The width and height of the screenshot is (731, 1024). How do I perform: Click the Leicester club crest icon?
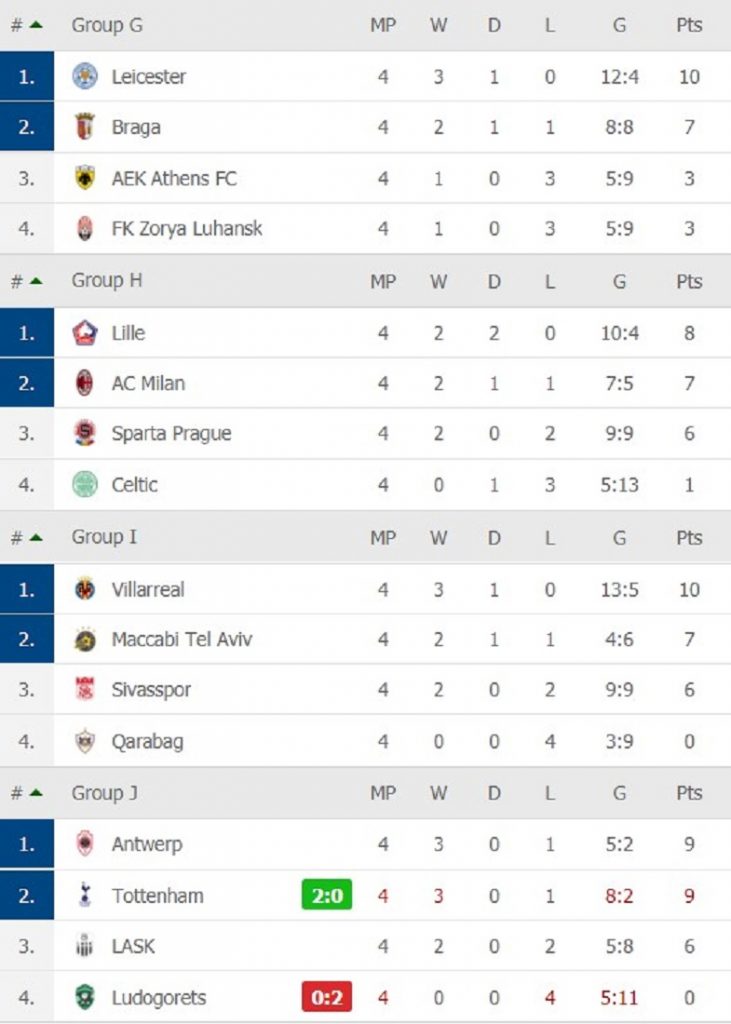click(85, 76)
